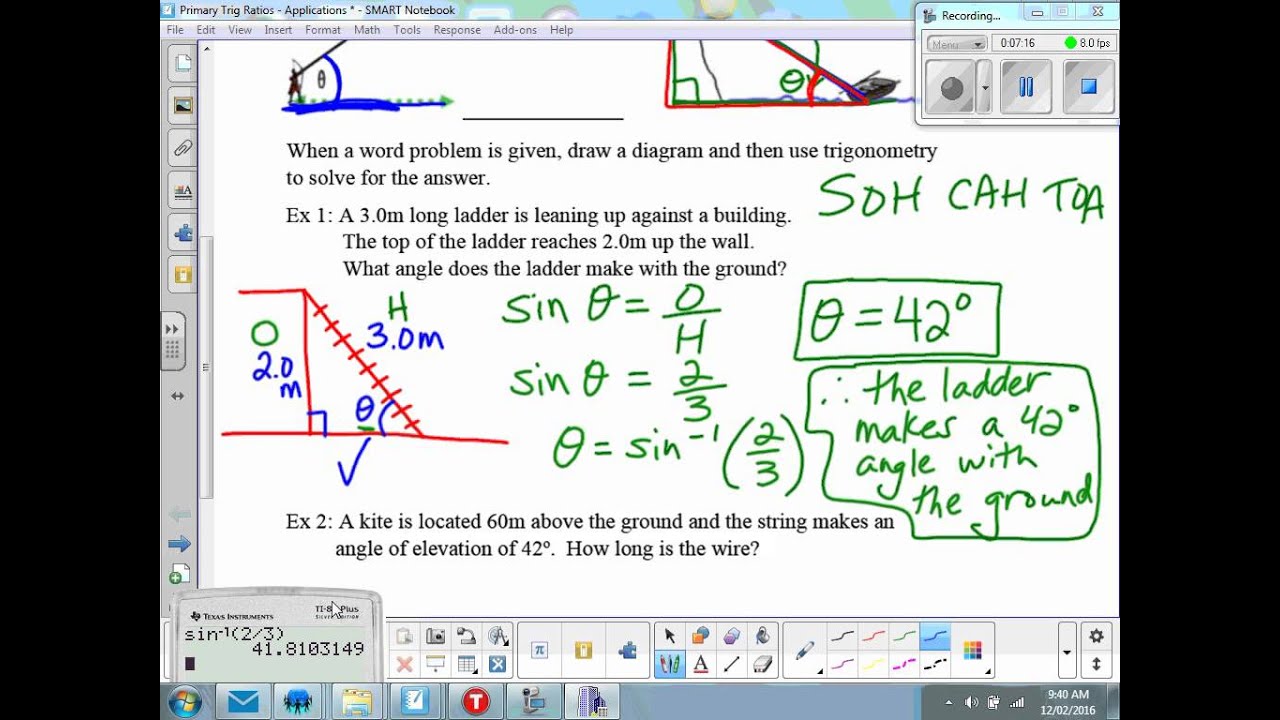Click the Paste clipboard toolbar icon
This screenshot has width=1280, height=720.
pyautogui.click(x=404, y=636)
